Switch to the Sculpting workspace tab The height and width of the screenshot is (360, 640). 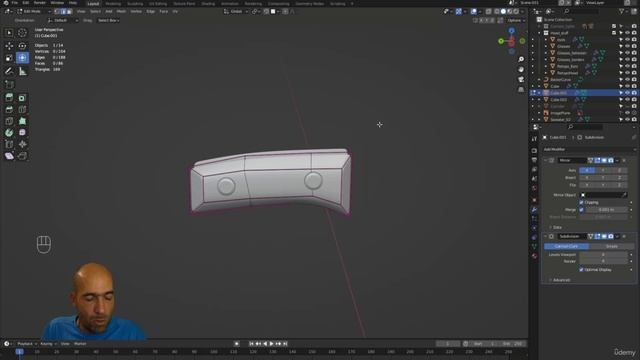135,4
